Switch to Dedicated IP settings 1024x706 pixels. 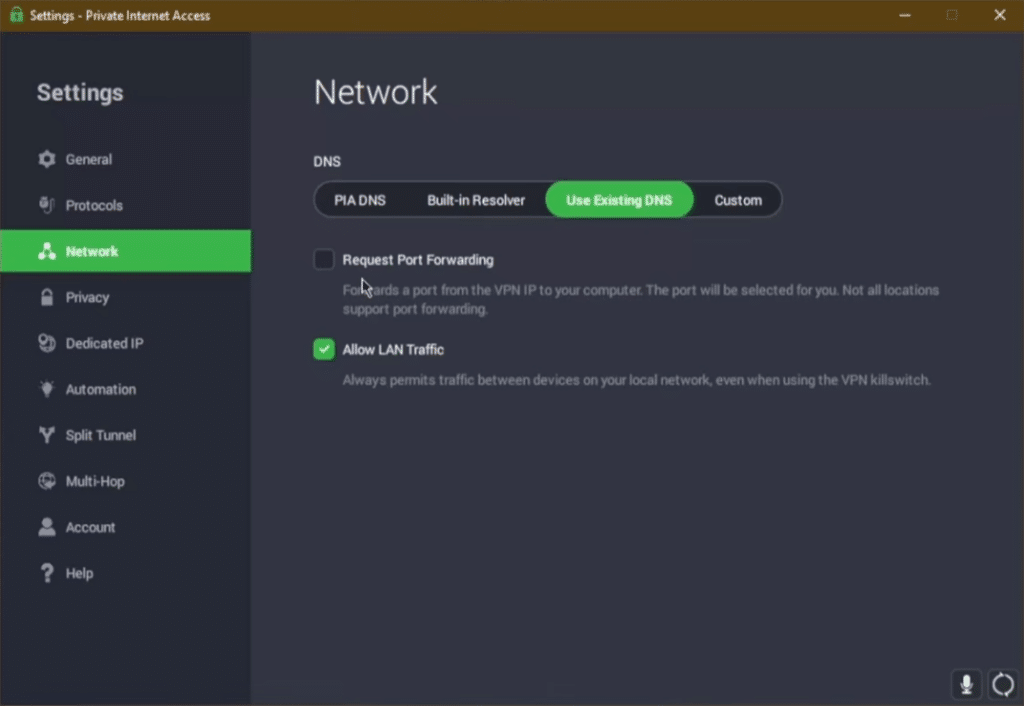pyautogui.click(x=125, y=343)
